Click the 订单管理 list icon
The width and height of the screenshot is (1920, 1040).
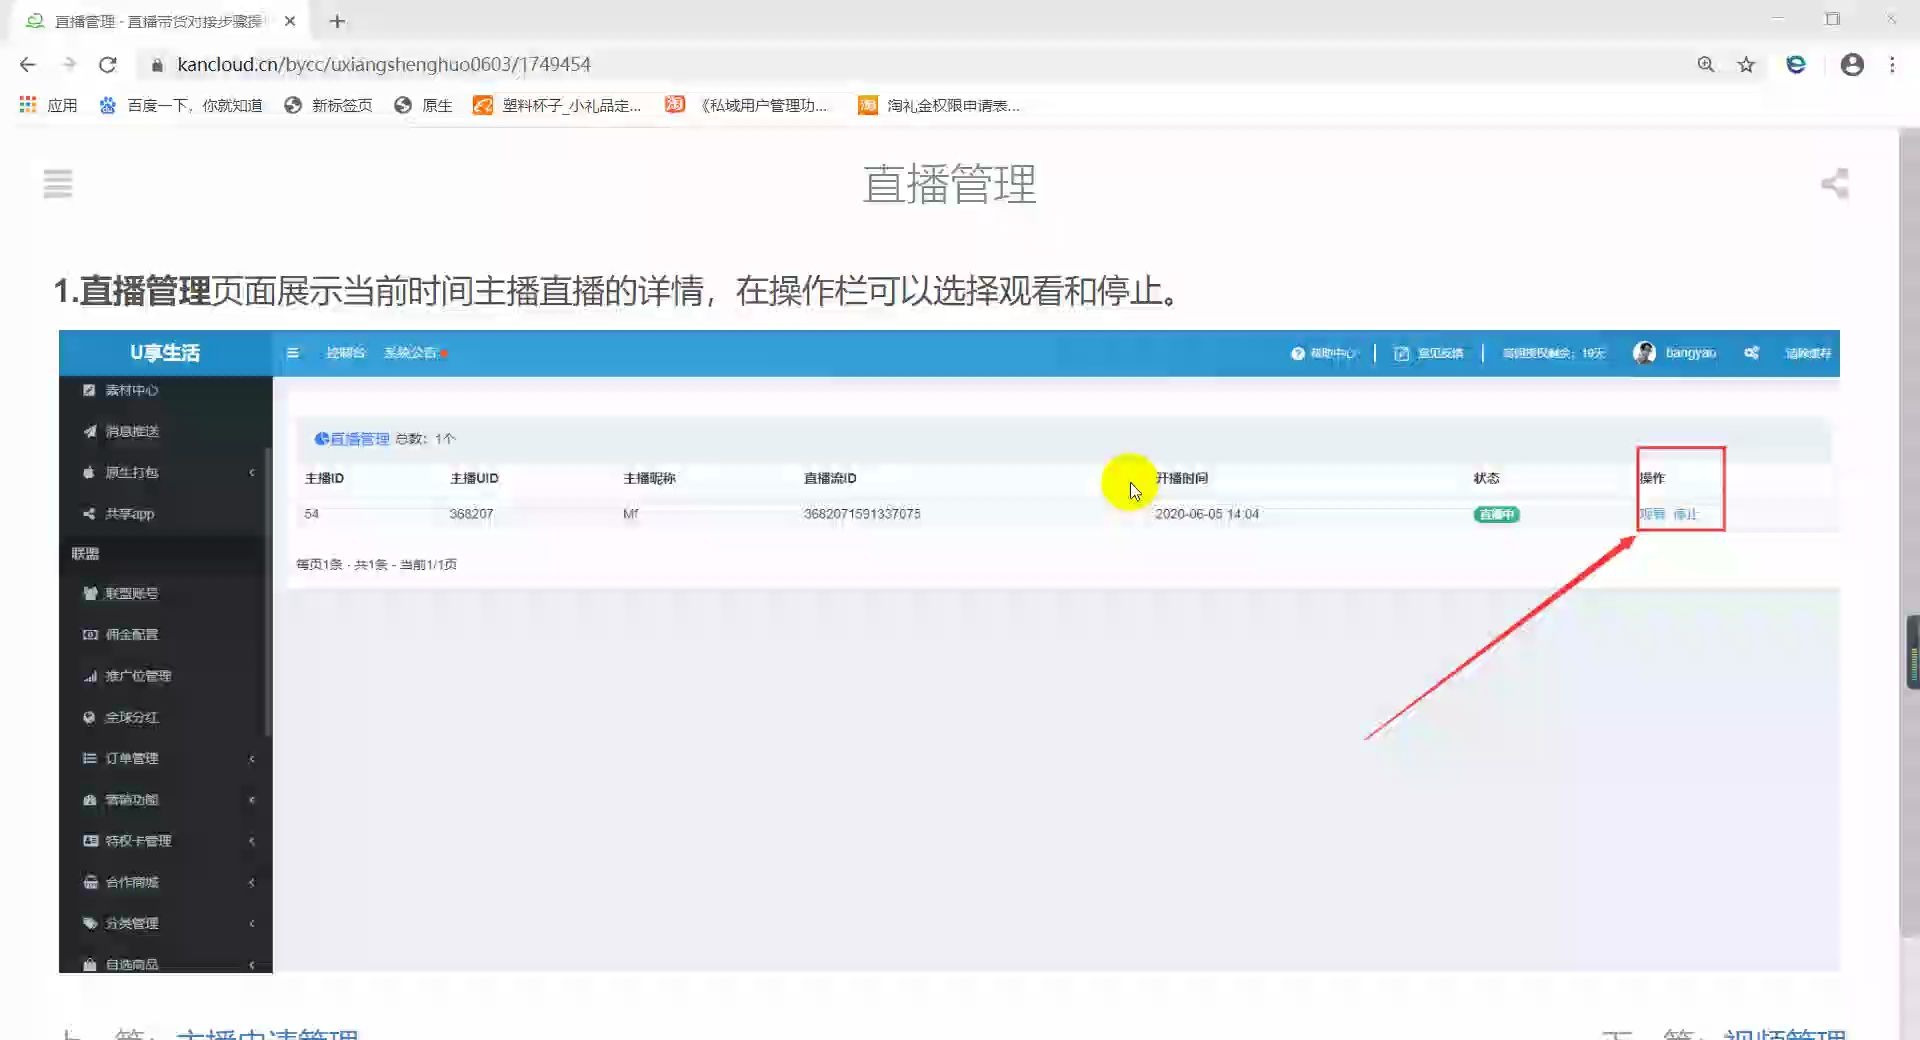[89, 758]
